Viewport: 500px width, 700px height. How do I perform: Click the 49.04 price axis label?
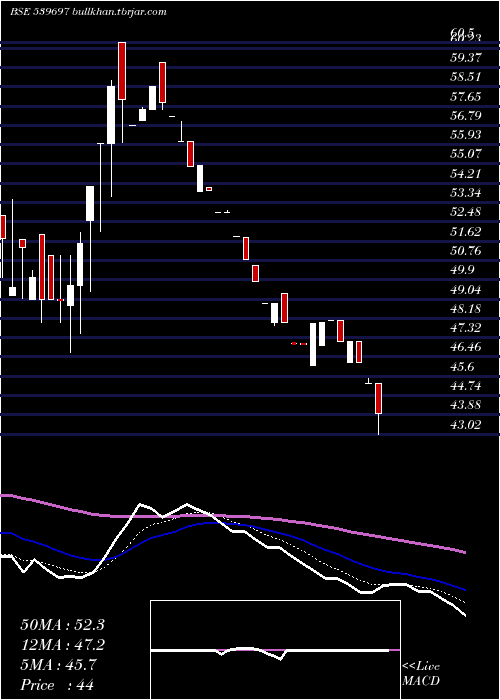pos(465,290)
